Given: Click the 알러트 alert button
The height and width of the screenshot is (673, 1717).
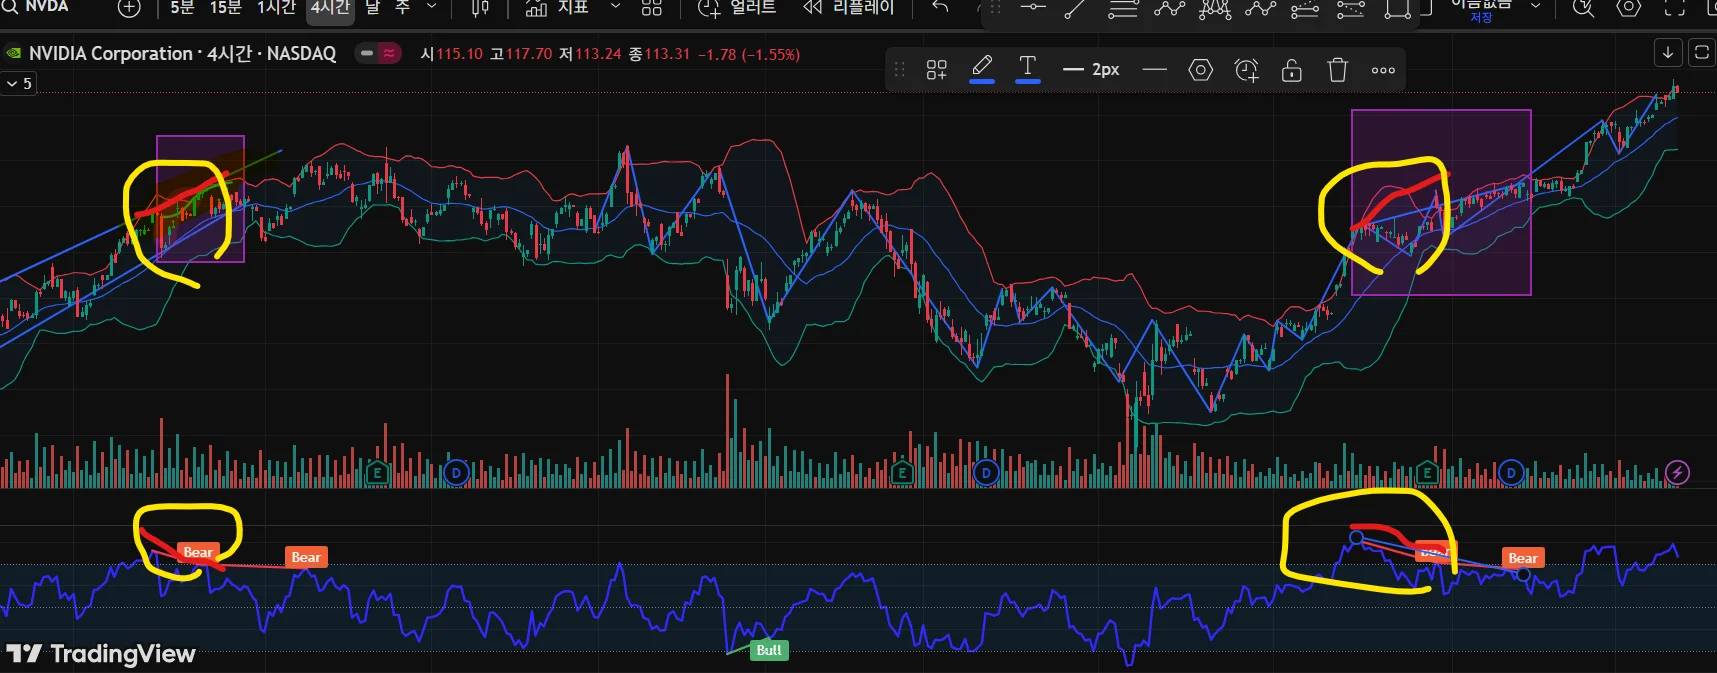Looking at the screenshot, I should point(737,8).
